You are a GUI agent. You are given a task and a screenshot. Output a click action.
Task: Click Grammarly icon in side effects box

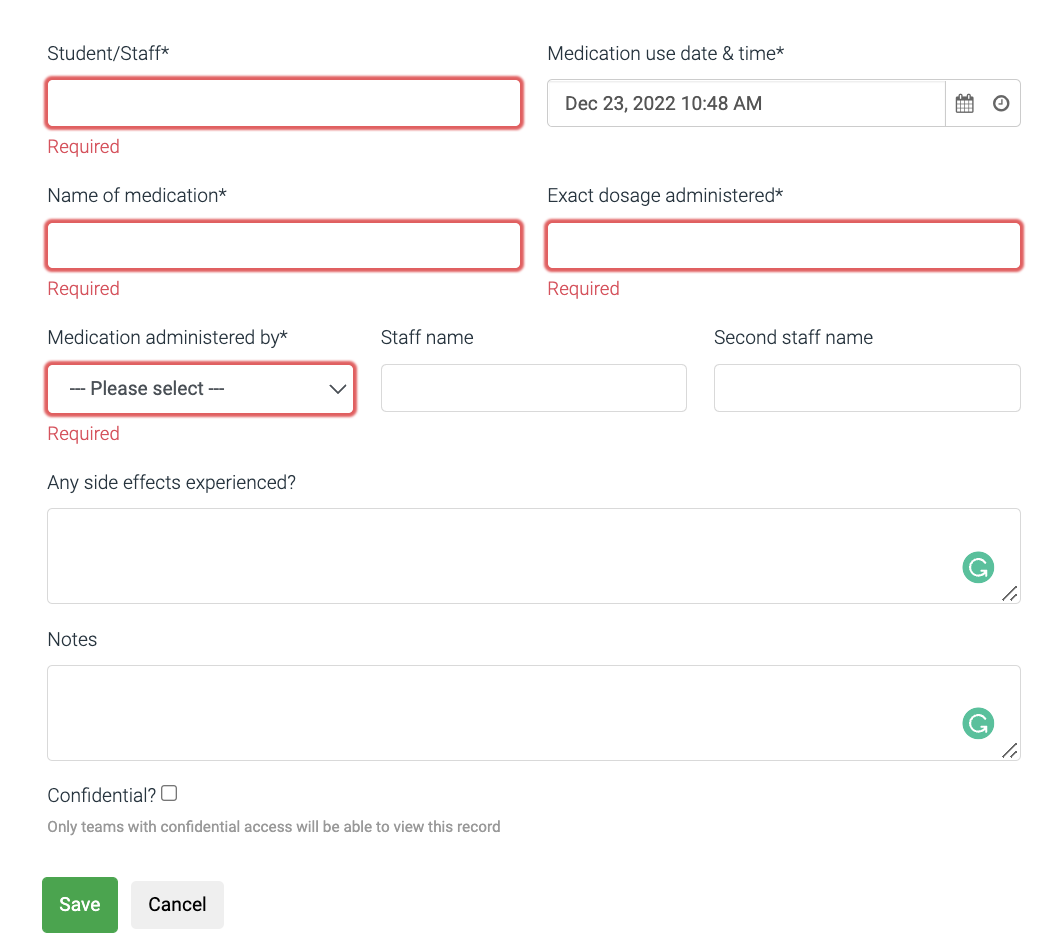977,568
